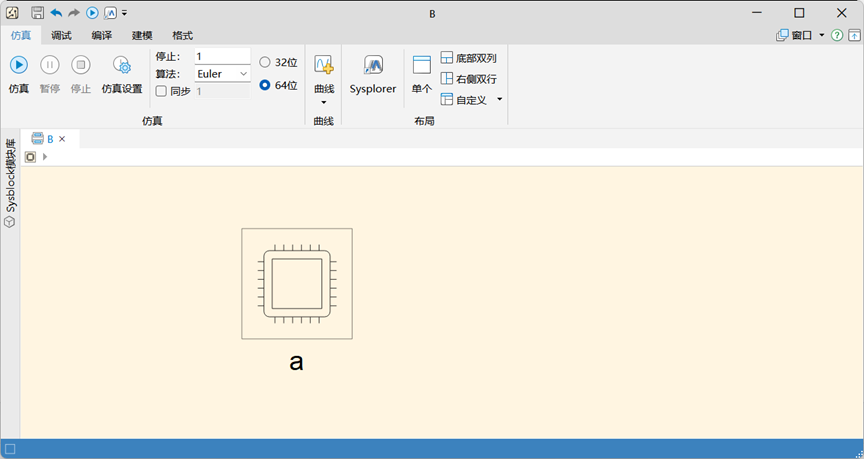This screenshot has width=864, height=459.
Task: Minimize the B window
Action: point(757,13)
